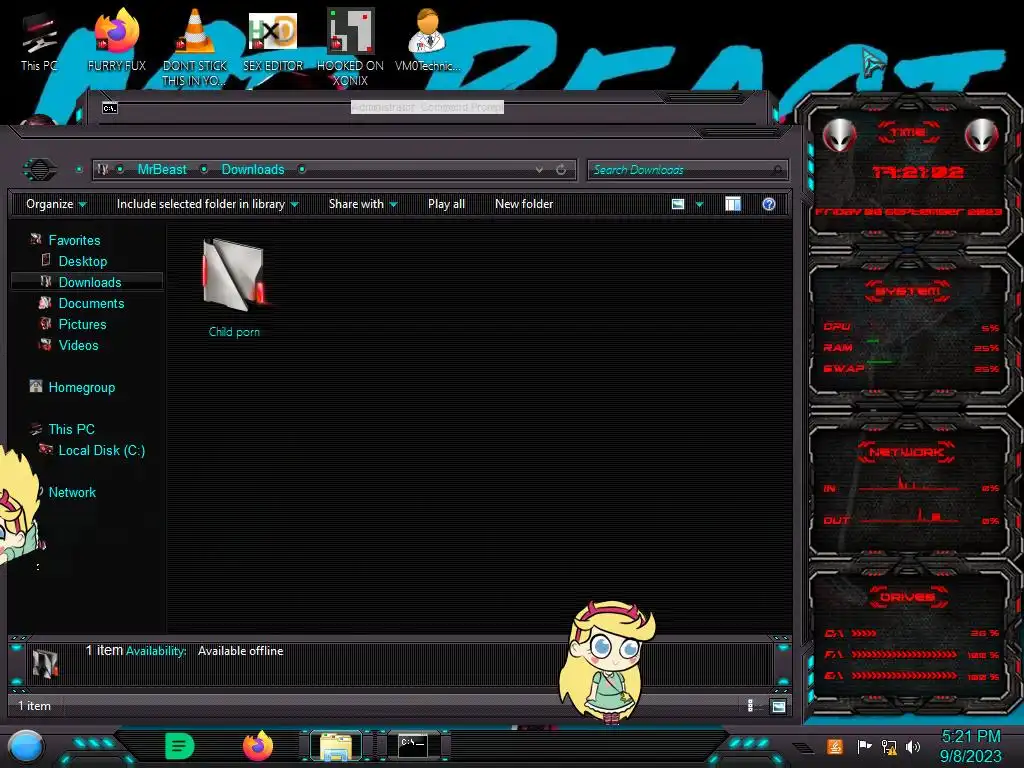Open the clock showing 5:21 PM
Image resolution: width=1024 pixels, height=768 pixels.
(970, 746)
